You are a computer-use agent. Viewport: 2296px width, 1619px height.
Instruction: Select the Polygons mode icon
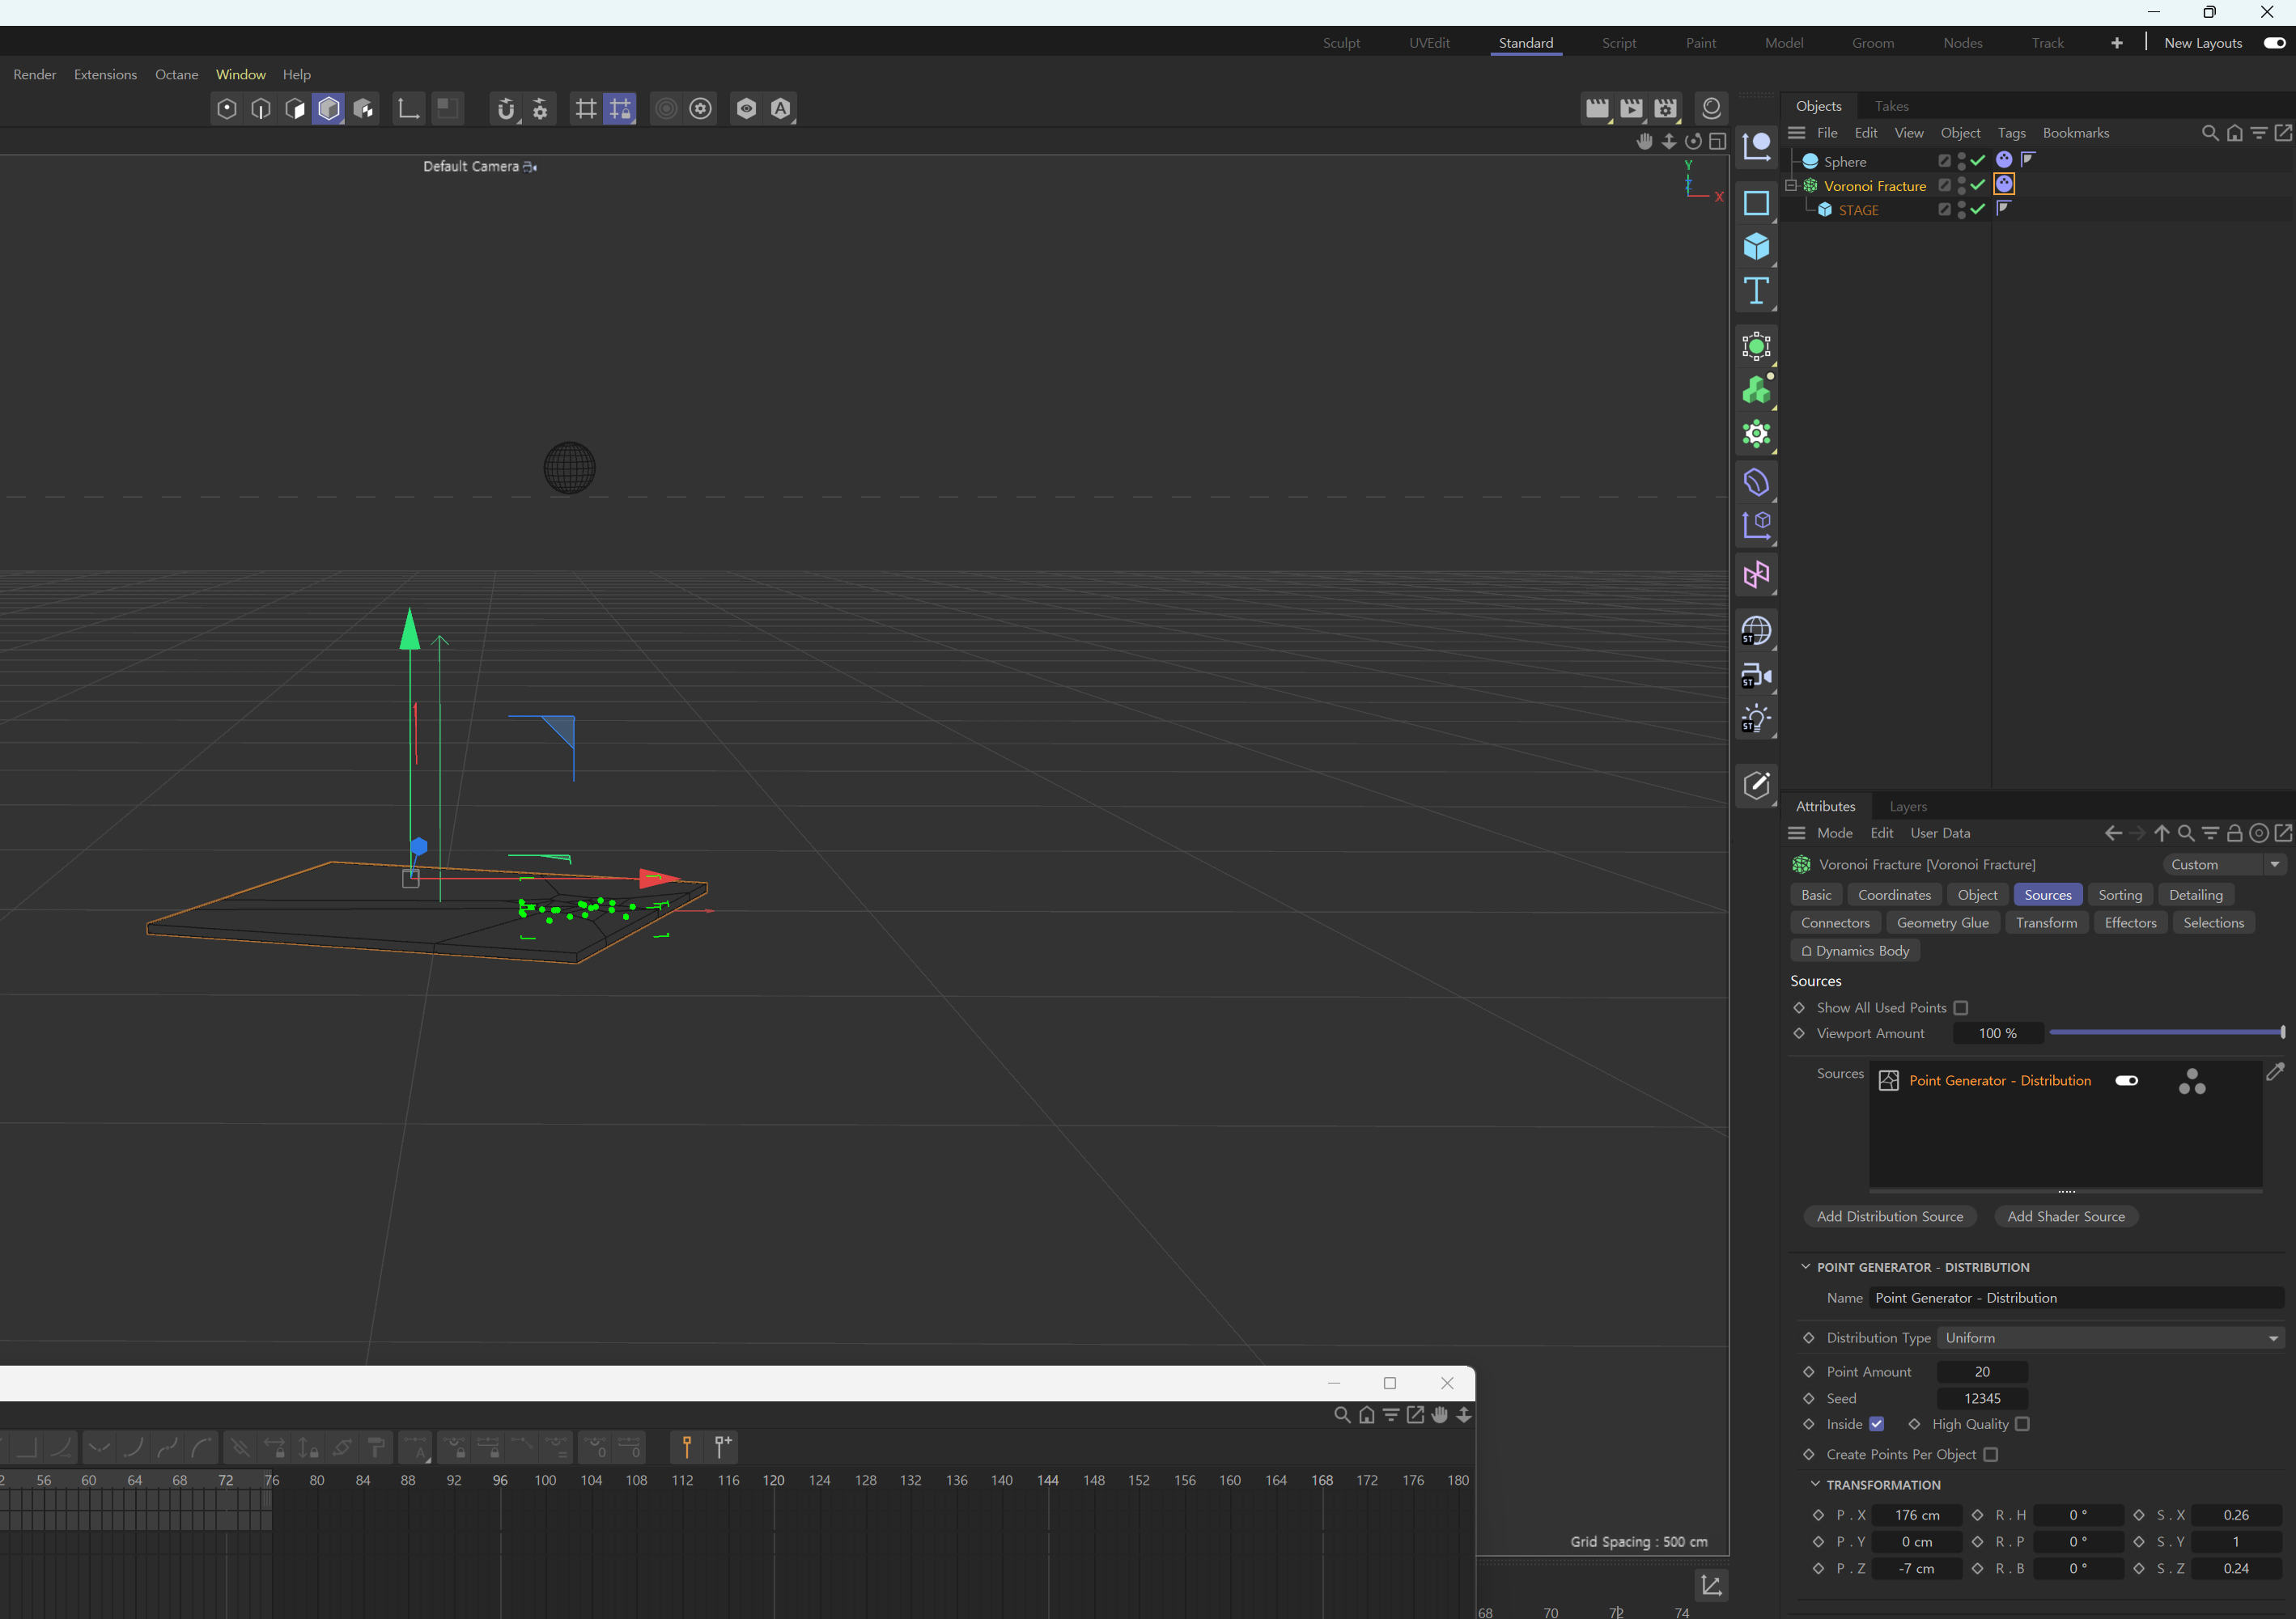(295, 109)
